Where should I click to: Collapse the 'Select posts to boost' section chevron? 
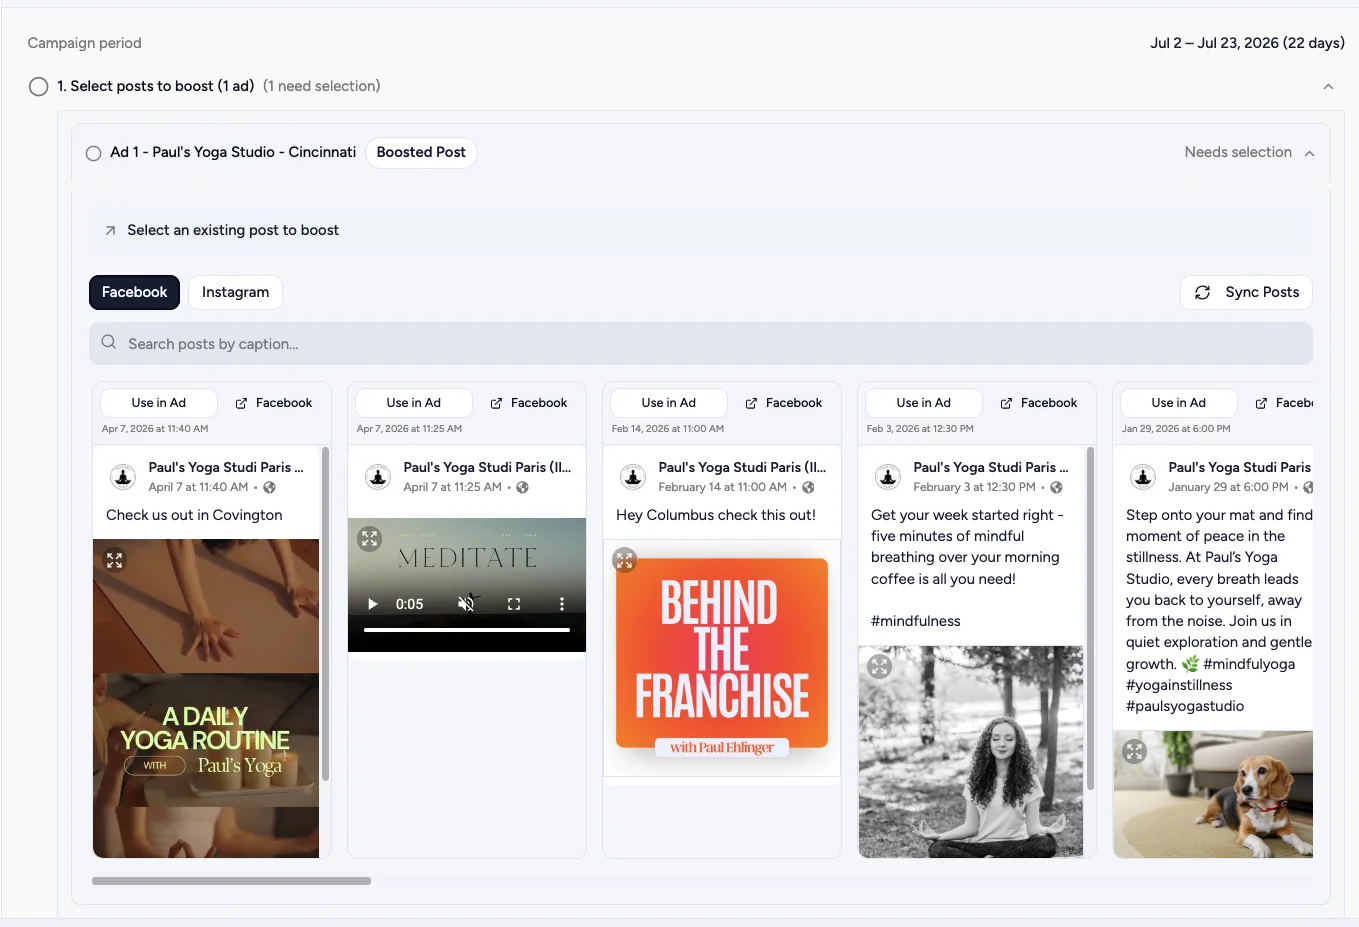tap(1328, 87)
